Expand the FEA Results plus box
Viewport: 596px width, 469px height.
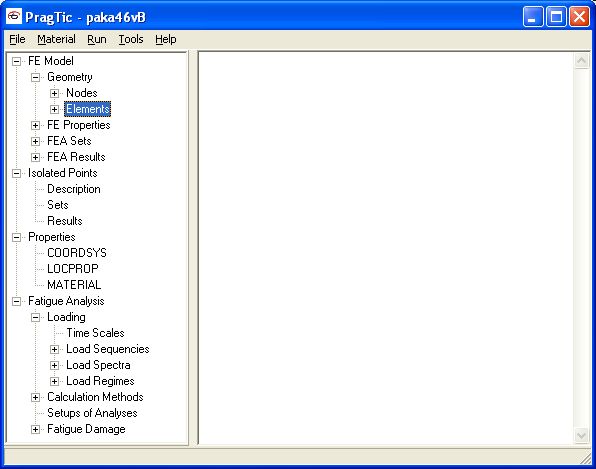pyautogui.click(x=35, y=157)
